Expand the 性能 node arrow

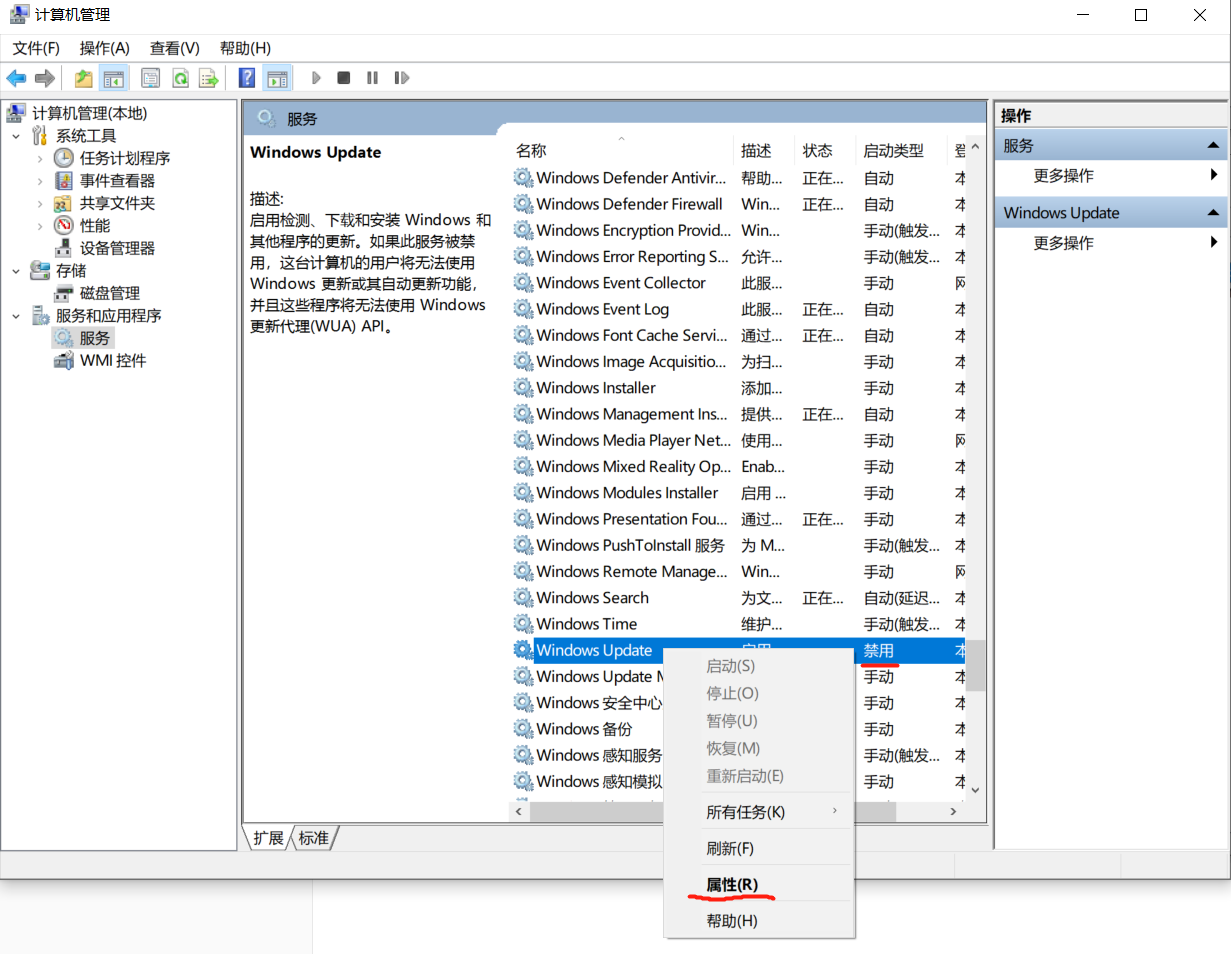click(40, 226)
